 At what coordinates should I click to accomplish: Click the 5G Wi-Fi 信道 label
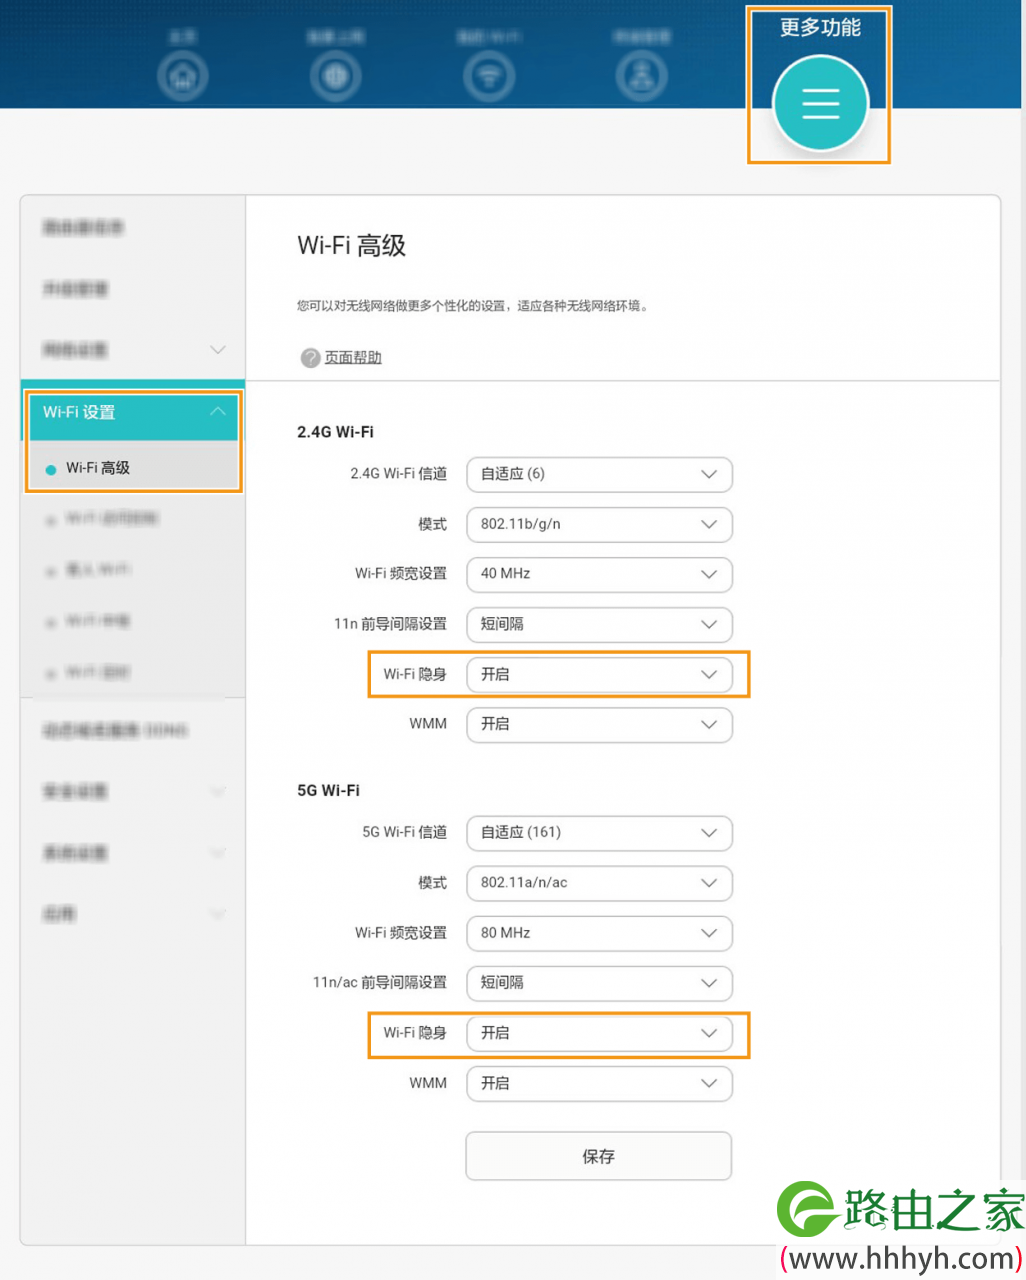[x=404, y=833]
